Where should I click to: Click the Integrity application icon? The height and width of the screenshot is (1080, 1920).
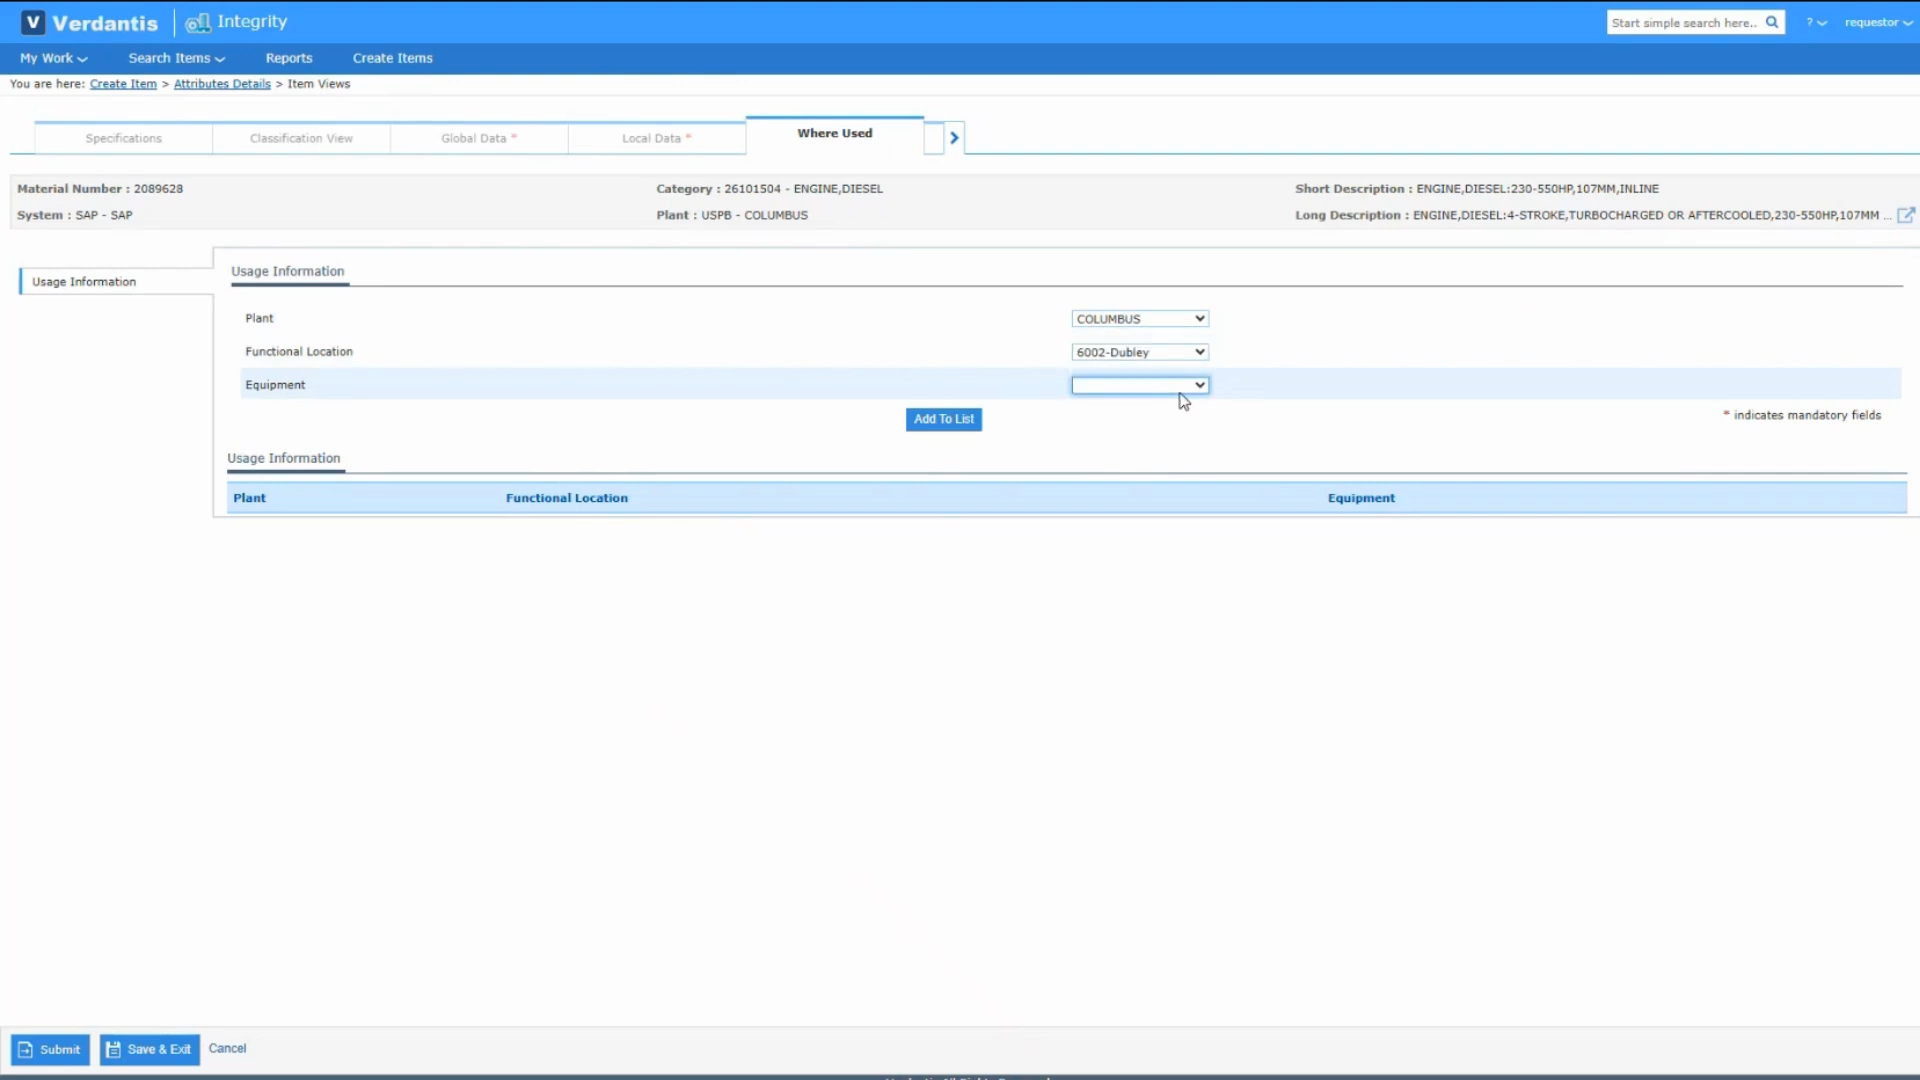[199, 22]
